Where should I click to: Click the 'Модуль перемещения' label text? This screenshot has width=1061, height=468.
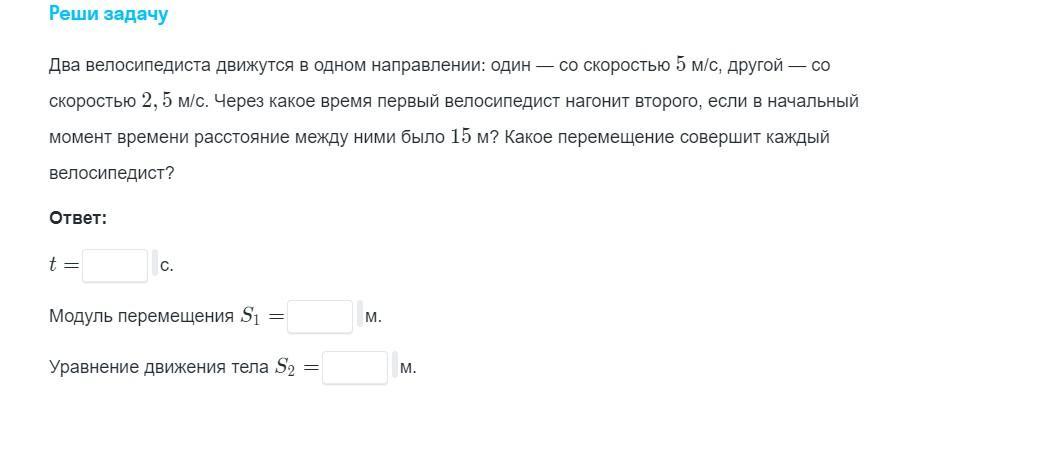pyautogui.click(x=141, y=317)
